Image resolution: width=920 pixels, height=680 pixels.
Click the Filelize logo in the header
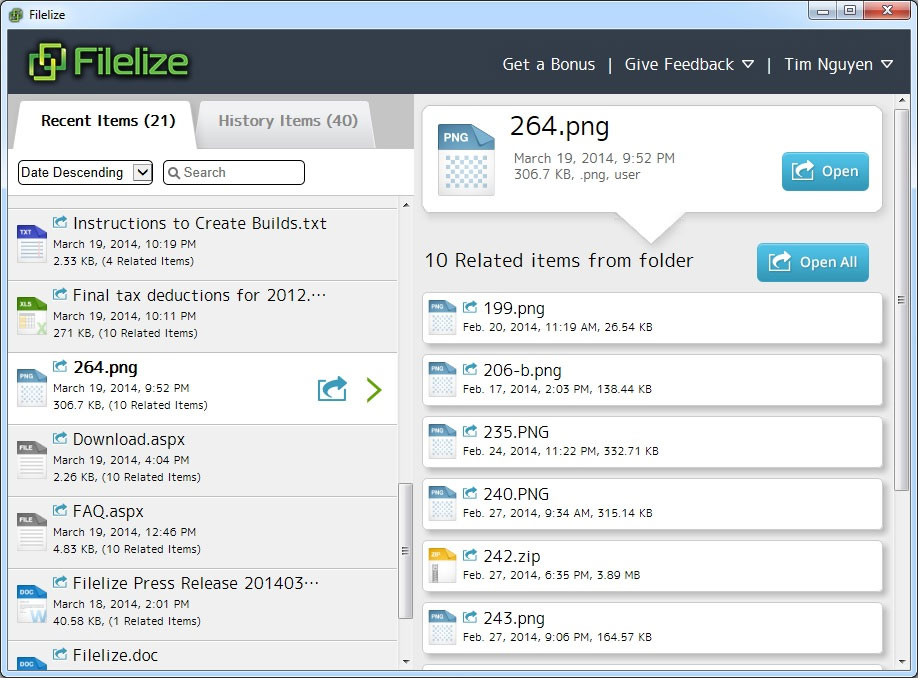point(109,62)
